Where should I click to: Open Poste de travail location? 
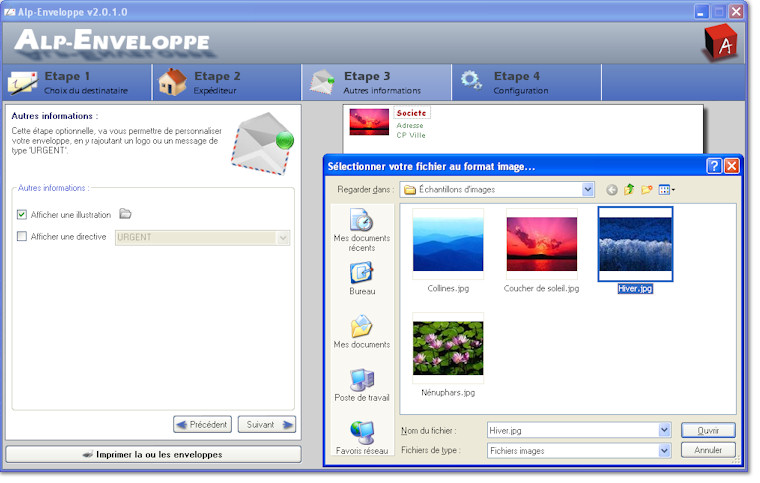pos(361,385)
